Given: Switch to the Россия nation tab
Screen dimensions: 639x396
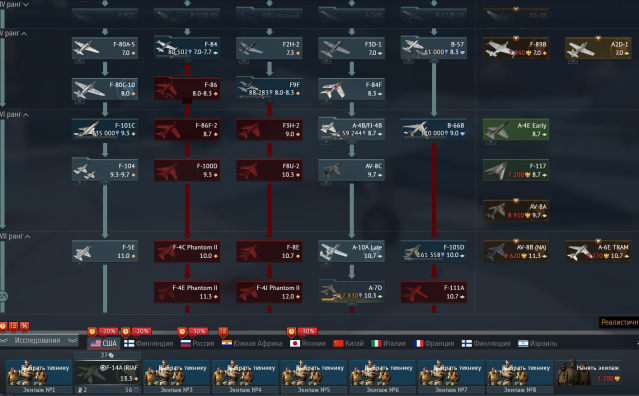Looking at the screenshot, I should coord(197,343).
